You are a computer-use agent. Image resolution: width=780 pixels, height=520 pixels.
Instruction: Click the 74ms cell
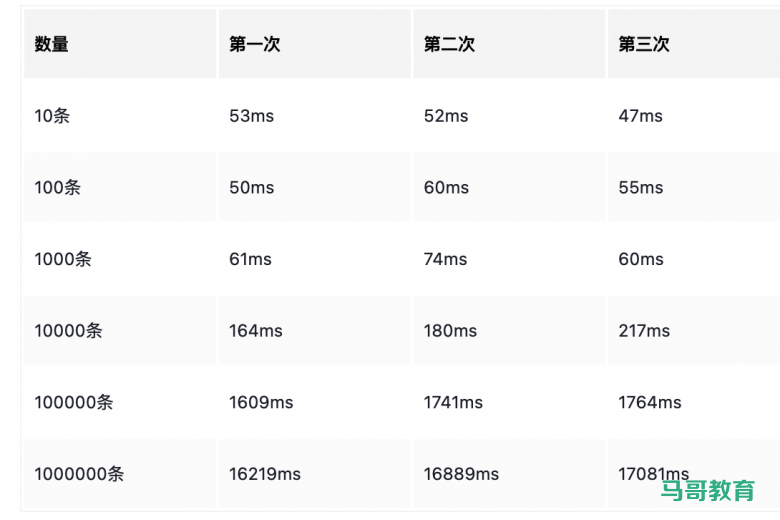tap(445, 259)
